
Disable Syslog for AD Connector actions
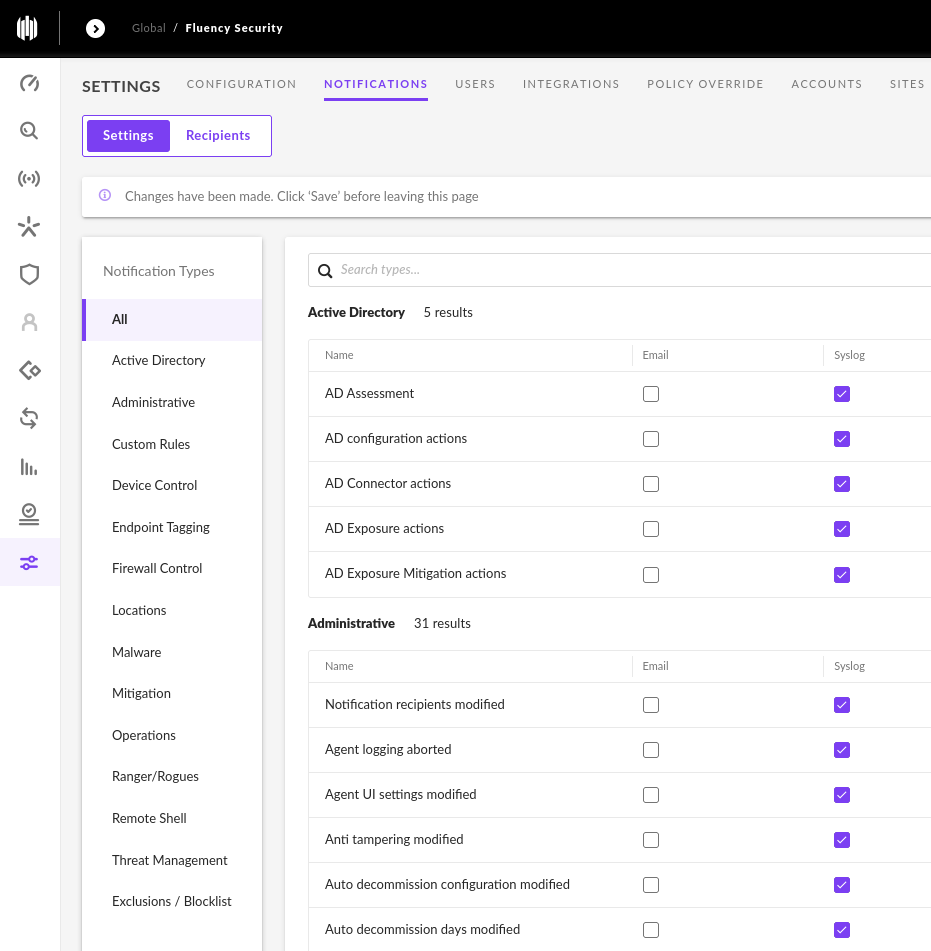click(842, 483)
